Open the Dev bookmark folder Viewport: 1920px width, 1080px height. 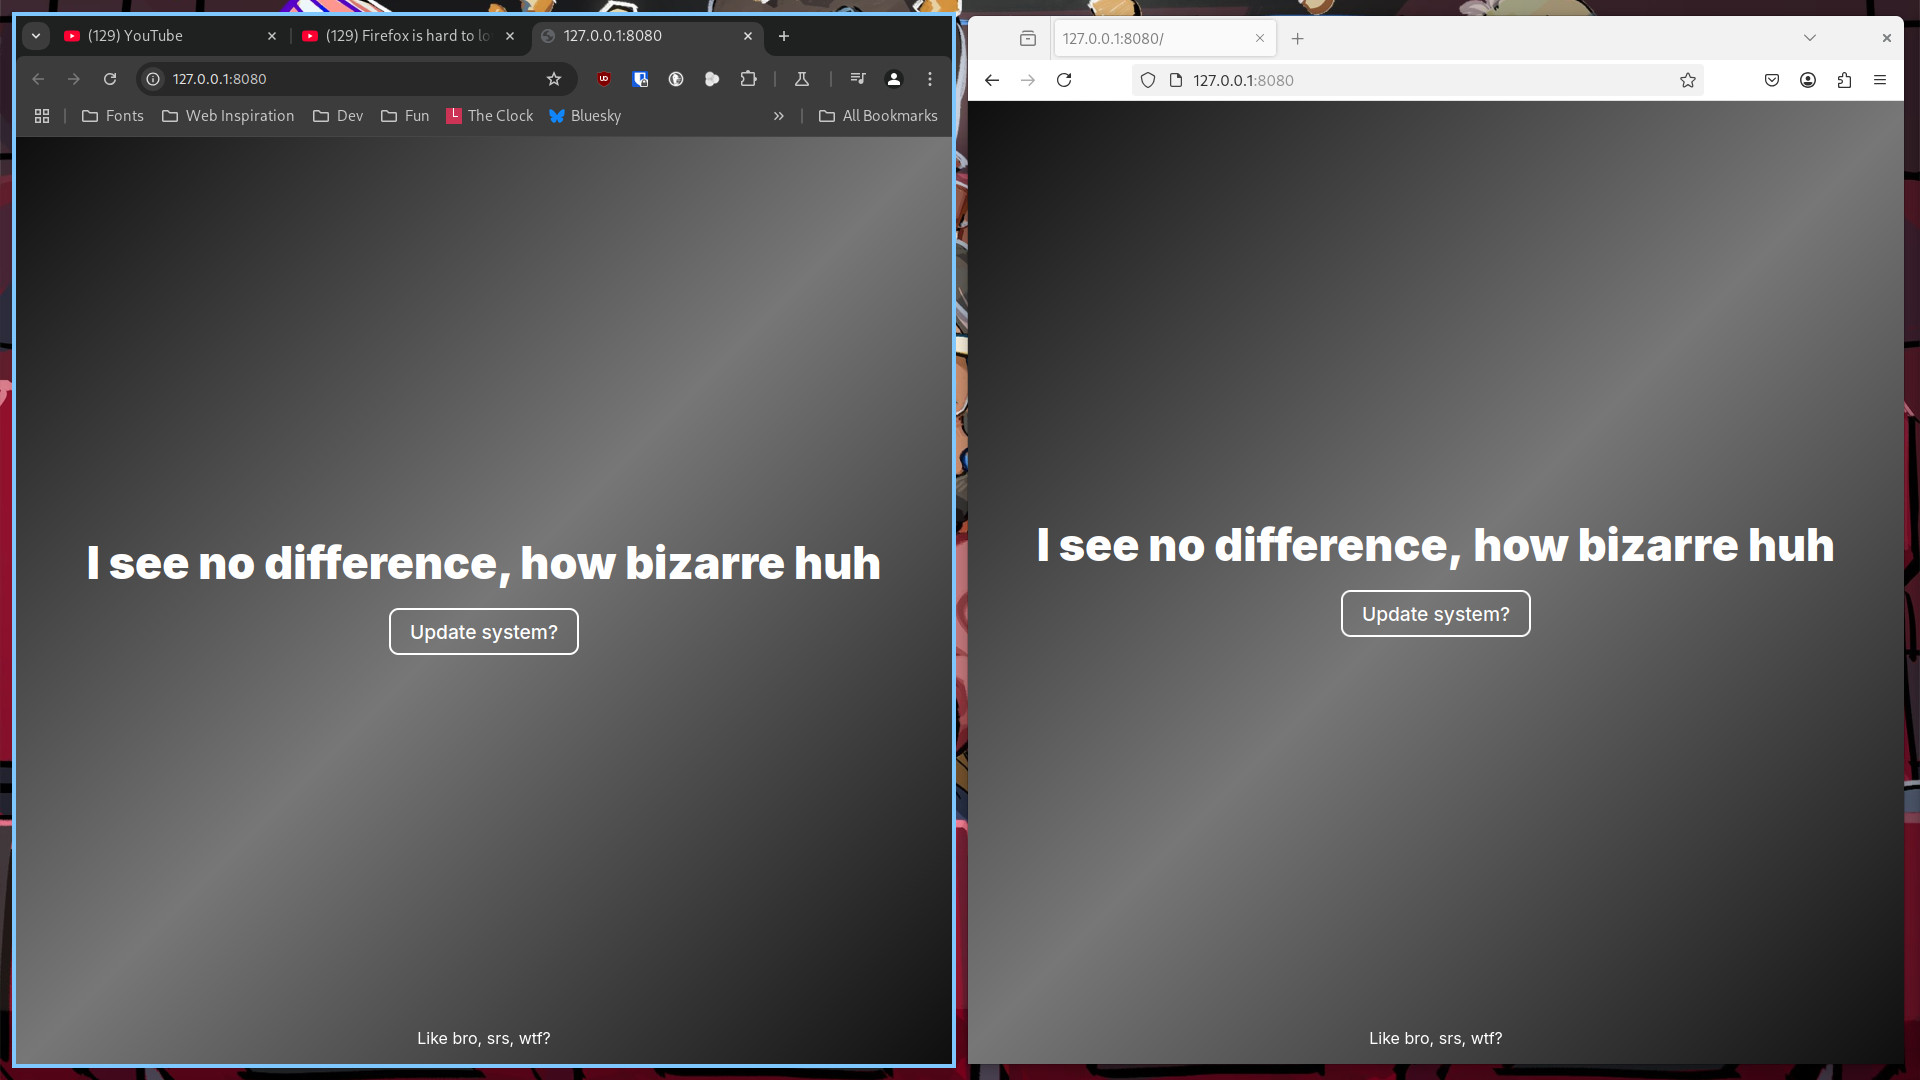click(x=338, y=116)
